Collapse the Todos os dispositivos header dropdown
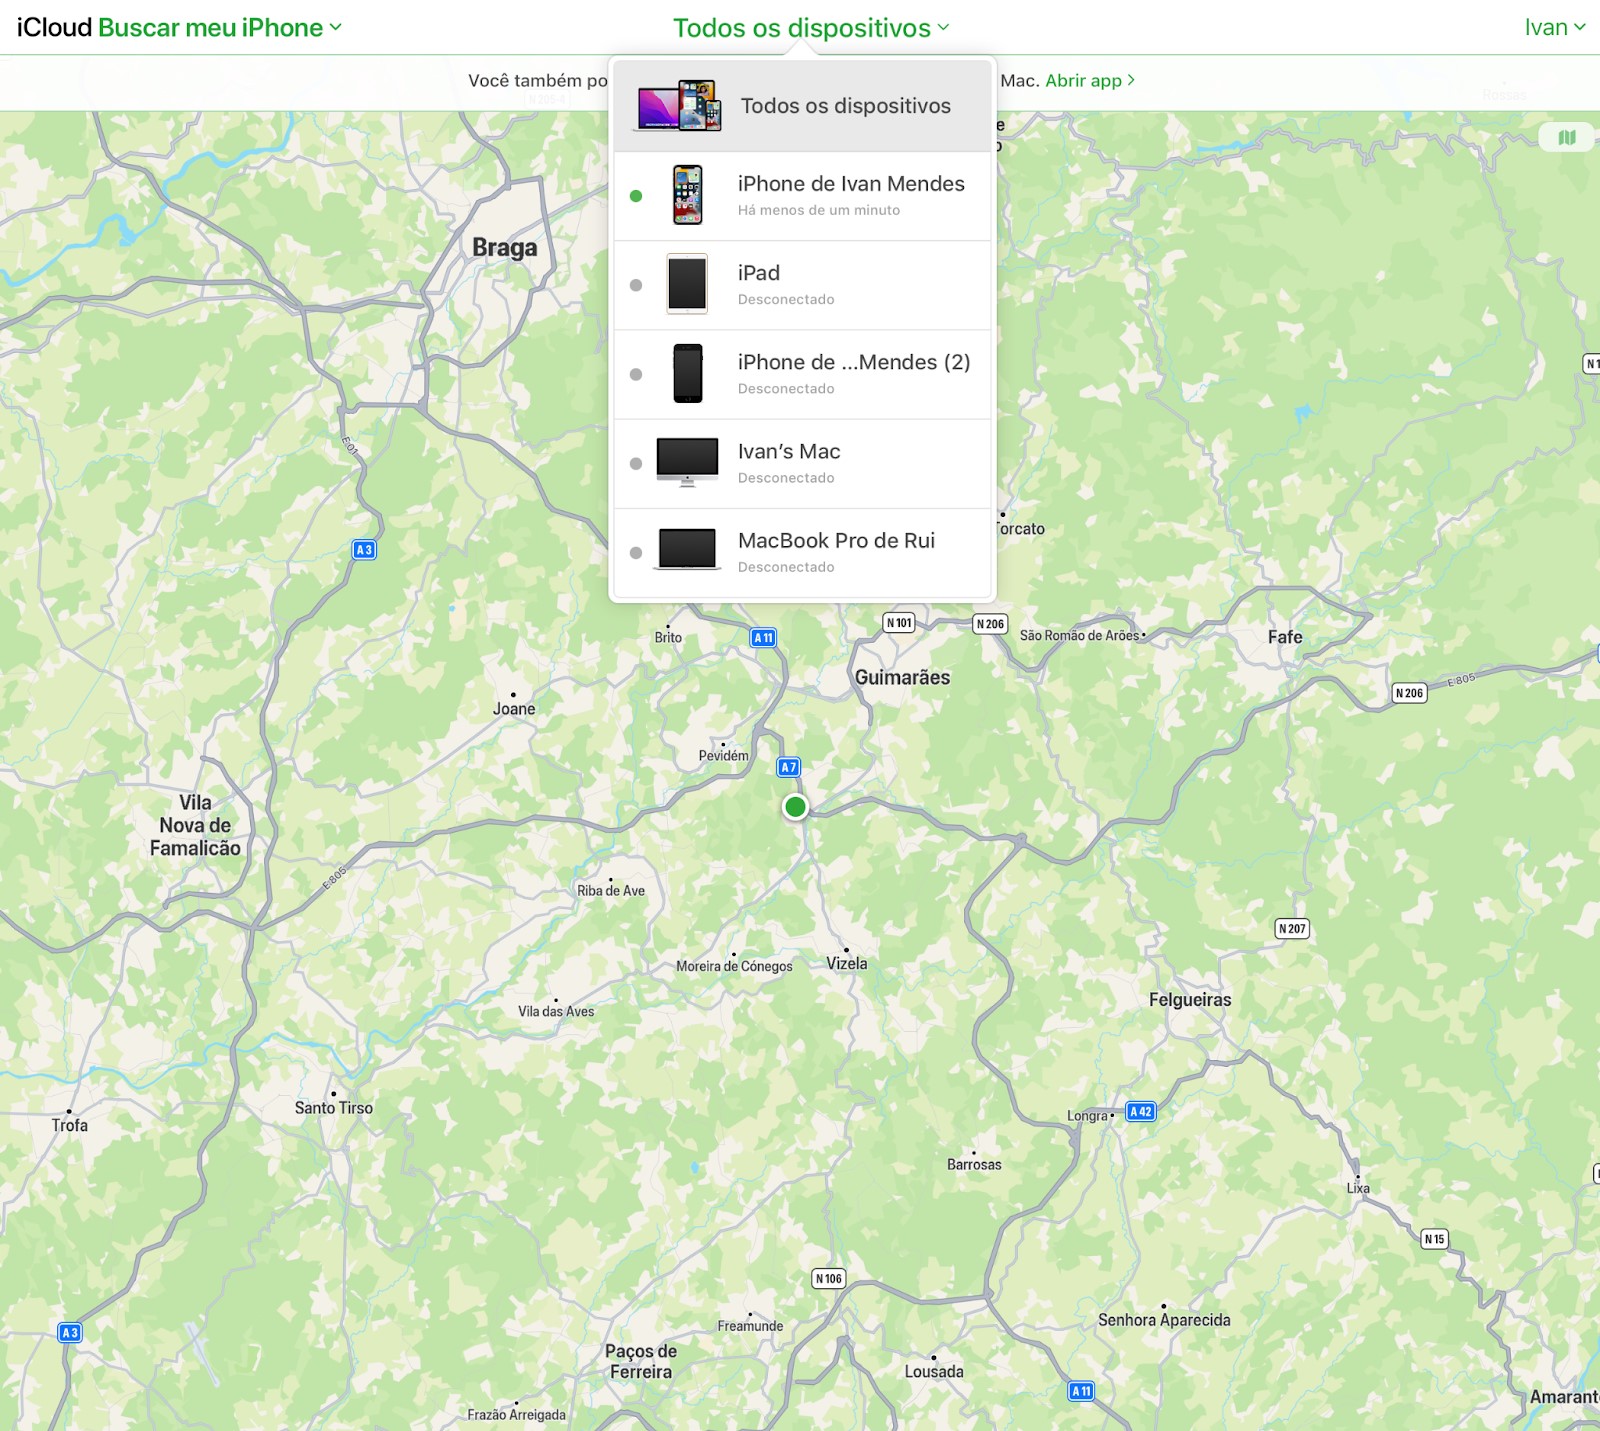The height and width of the screenshot is (1431, 1600). (811, 28)
